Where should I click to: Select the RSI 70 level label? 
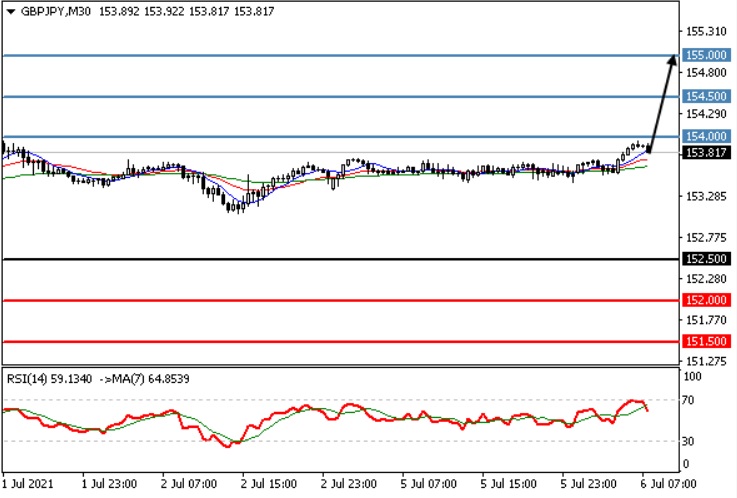point(688,400)
